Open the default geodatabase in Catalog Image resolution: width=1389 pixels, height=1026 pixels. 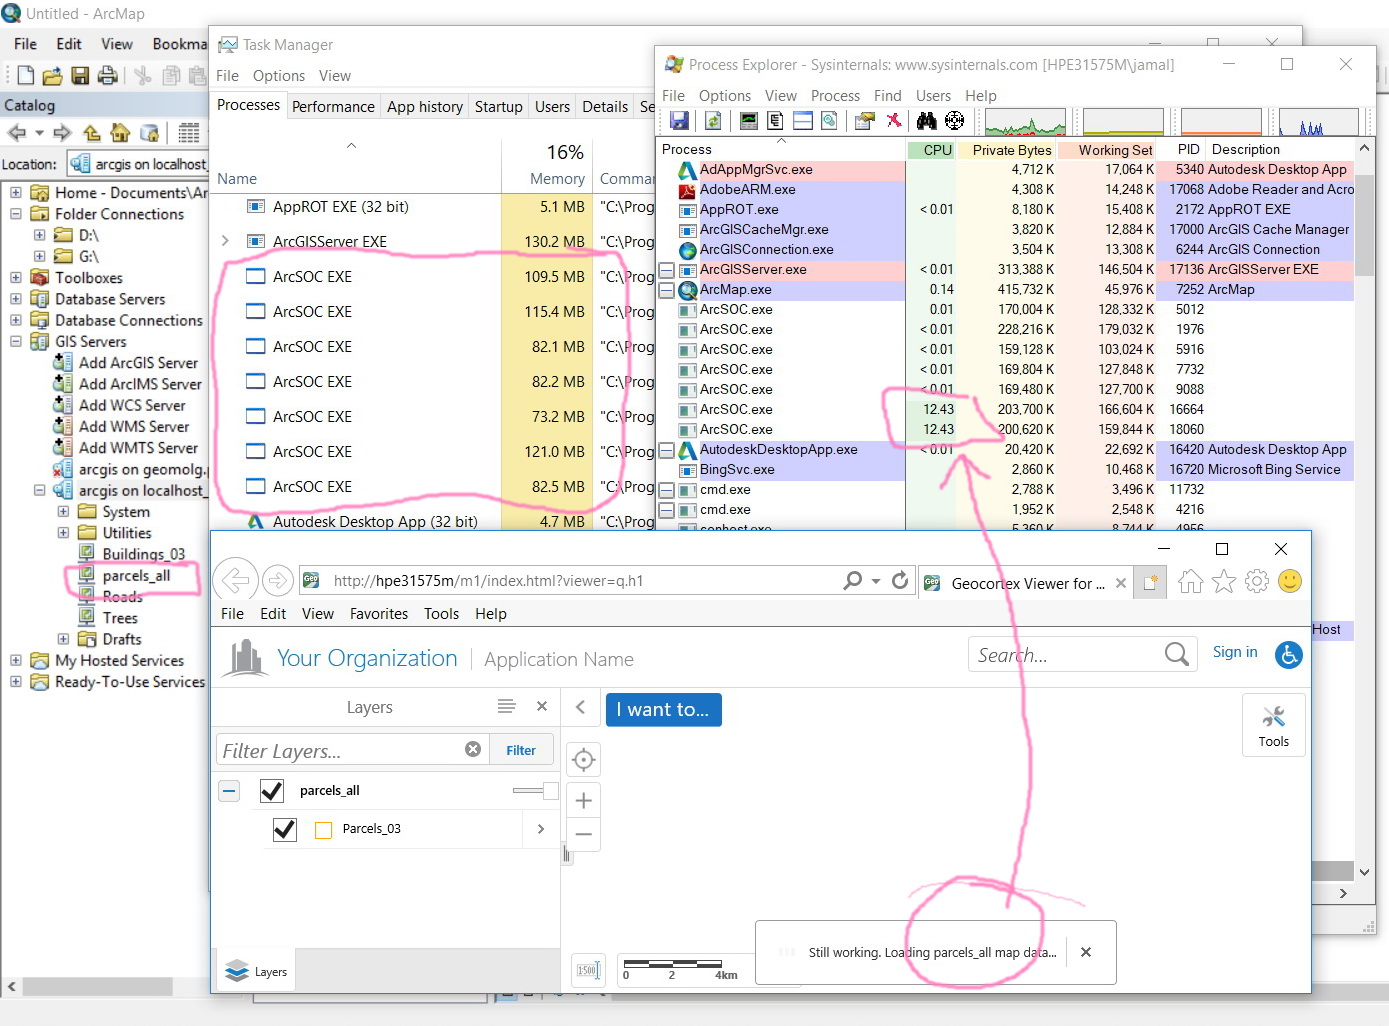(150, 133)
